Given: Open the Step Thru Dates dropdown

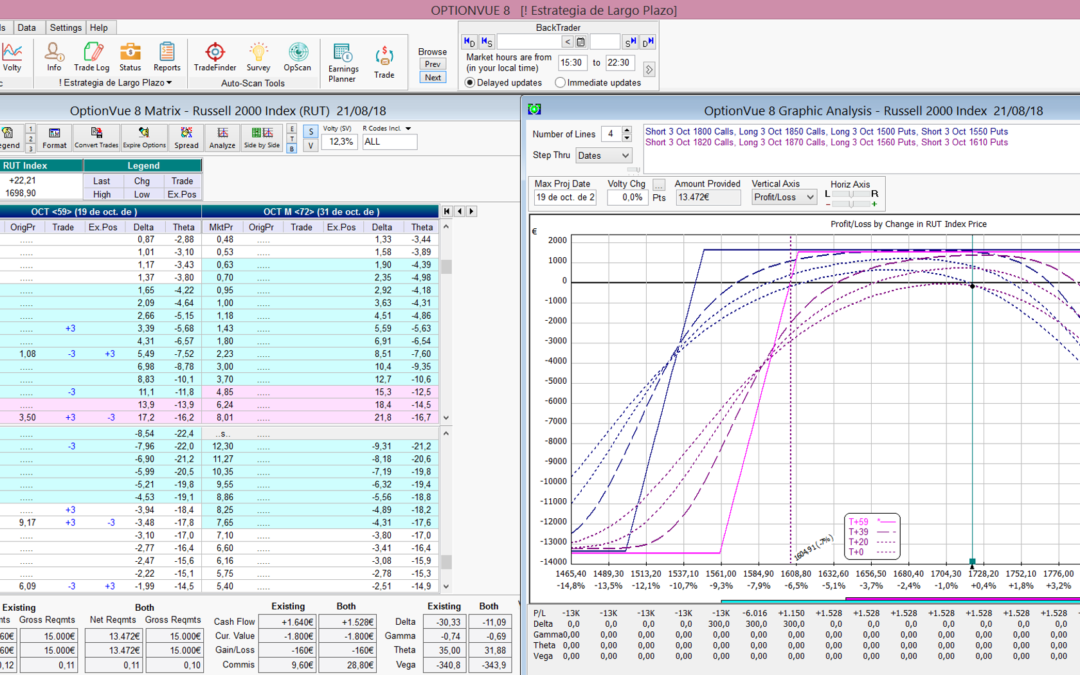Looking at the screenshot, I should [603, 156].
